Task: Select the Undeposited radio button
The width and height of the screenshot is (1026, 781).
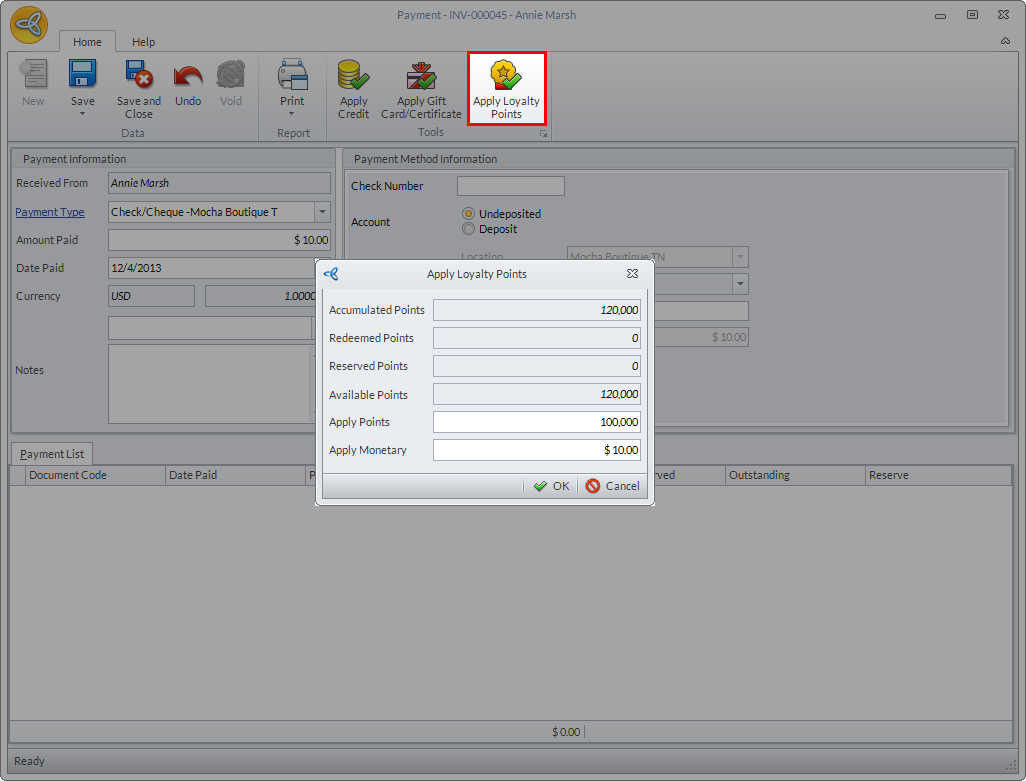Action: pyautogui.click(x=468, y=214)
